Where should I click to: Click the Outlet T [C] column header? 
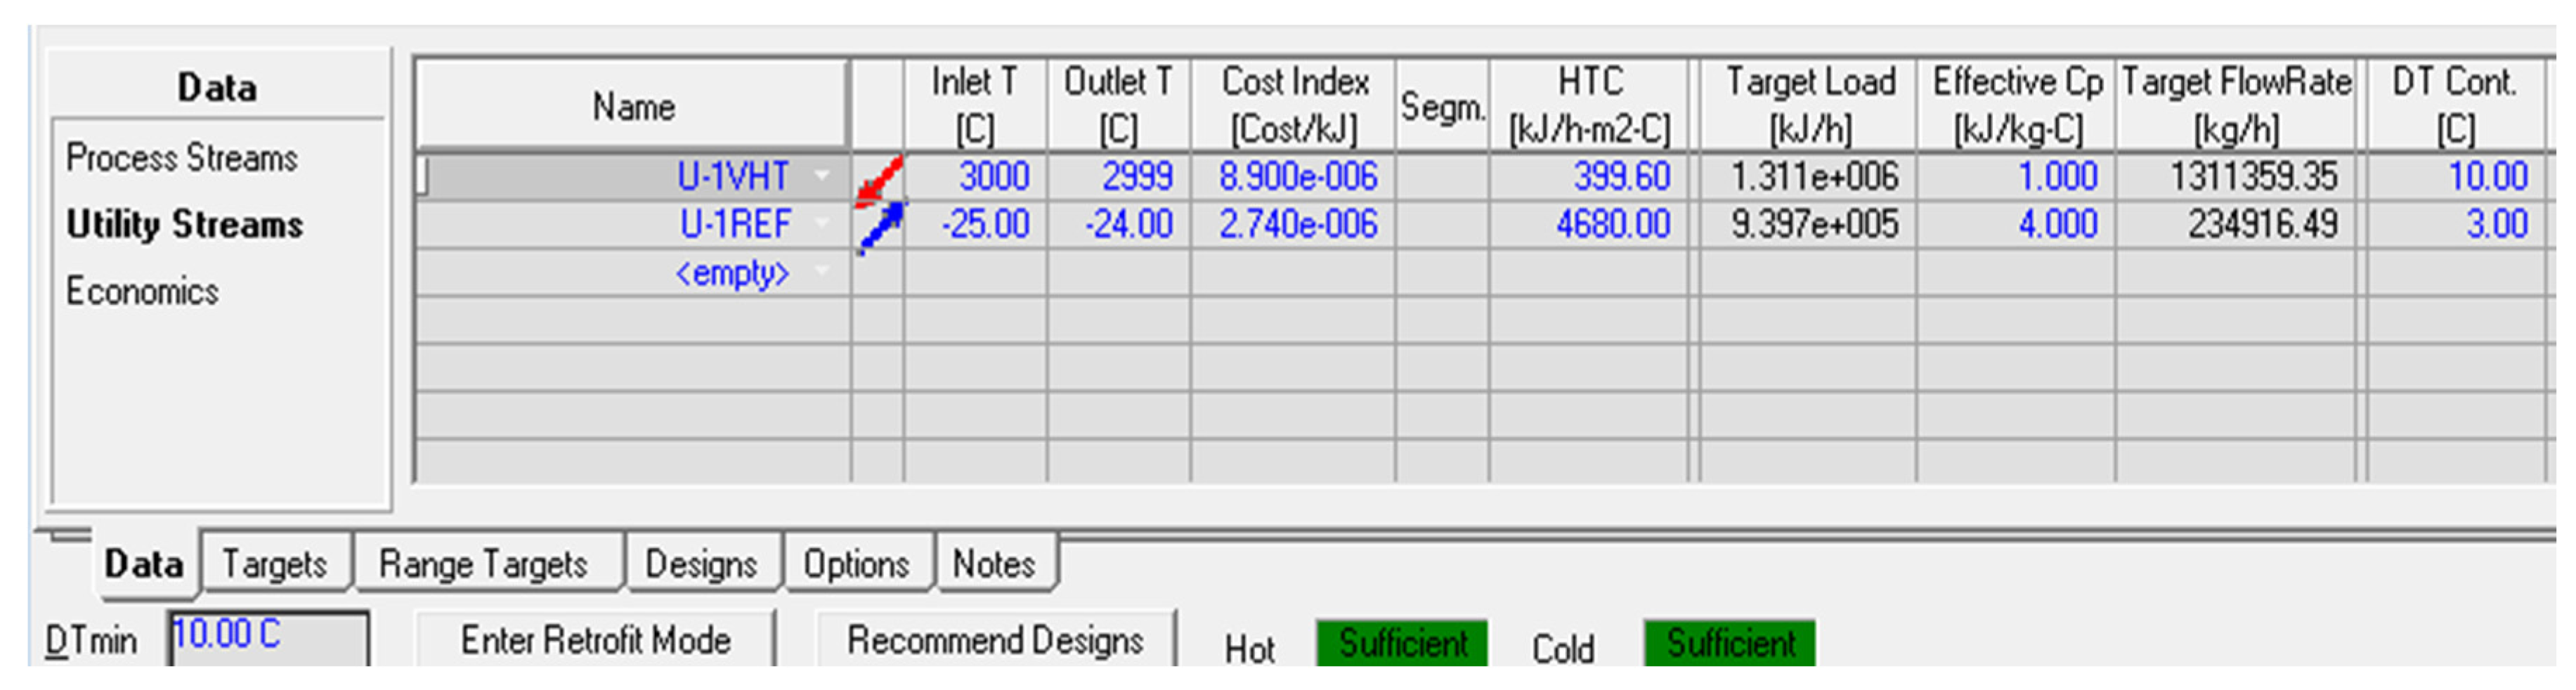tap(1118, 105)
